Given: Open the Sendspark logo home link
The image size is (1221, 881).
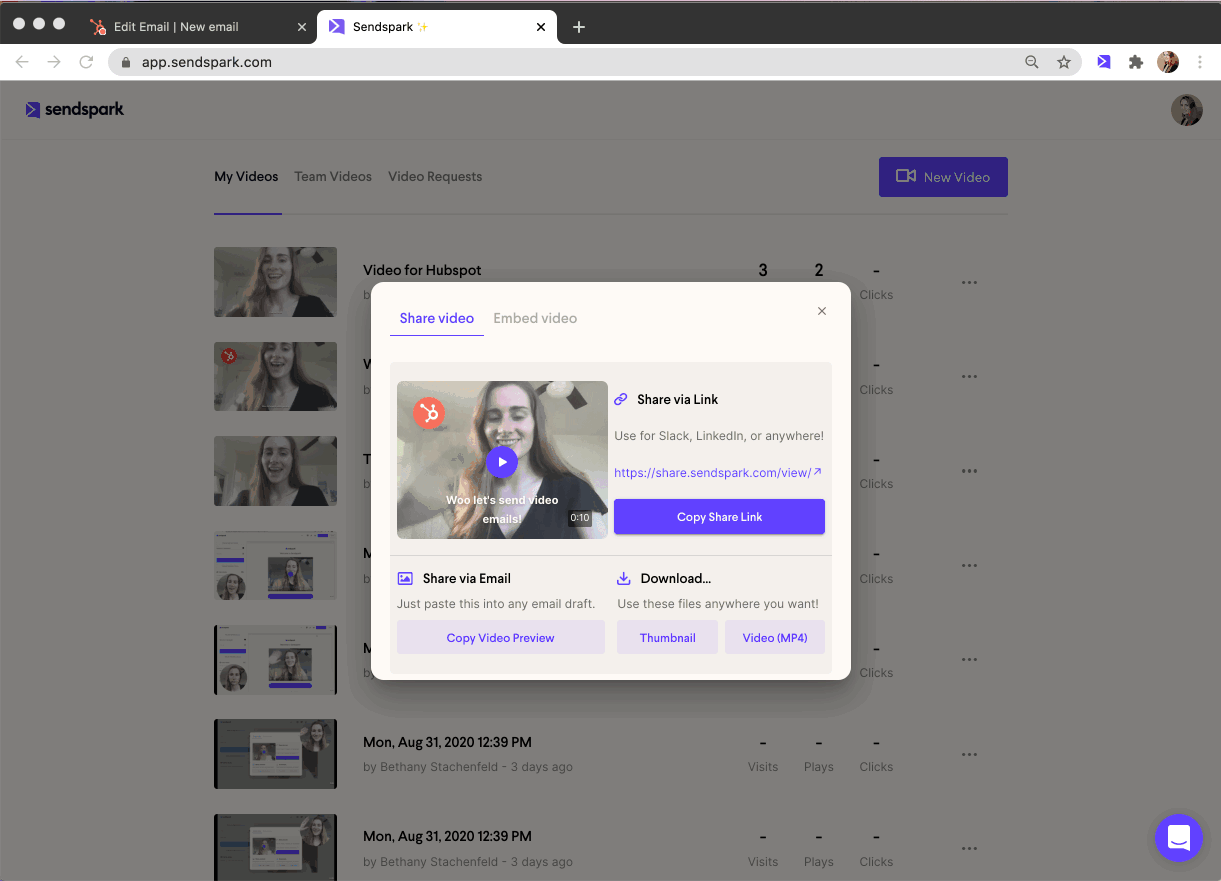Looking at the screenshot, I should [75, 110].
